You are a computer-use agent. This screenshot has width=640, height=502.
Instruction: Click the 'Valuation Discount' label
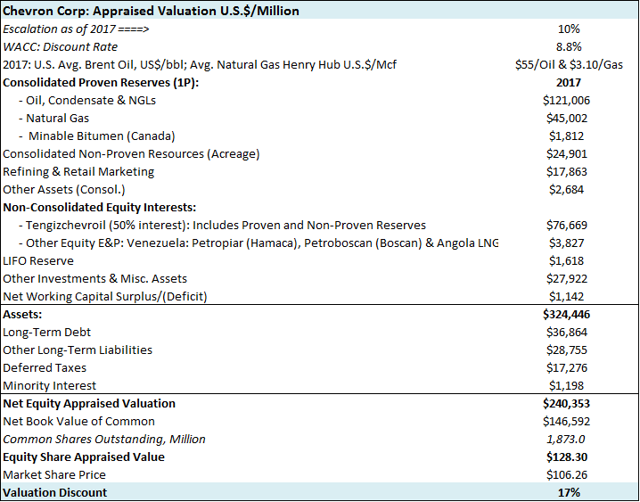[55, 493]
